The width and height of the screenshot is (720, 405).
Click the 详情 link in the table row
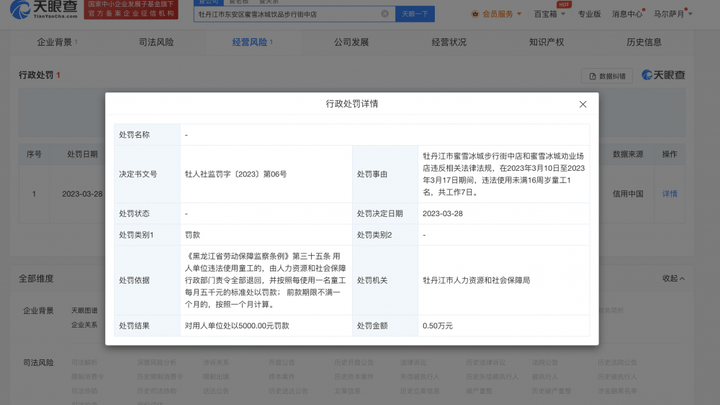pos(670,194)
